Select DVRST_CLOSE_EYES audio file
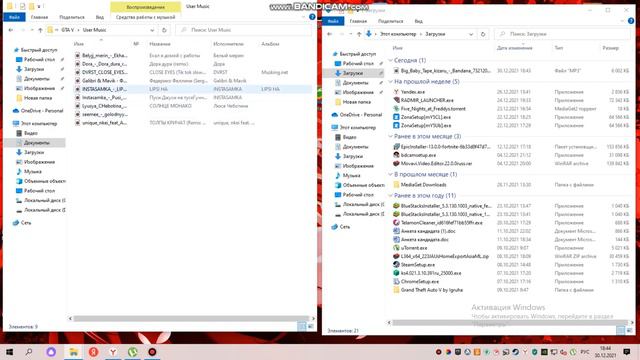 pyautogui.click(x=104, y=72)
